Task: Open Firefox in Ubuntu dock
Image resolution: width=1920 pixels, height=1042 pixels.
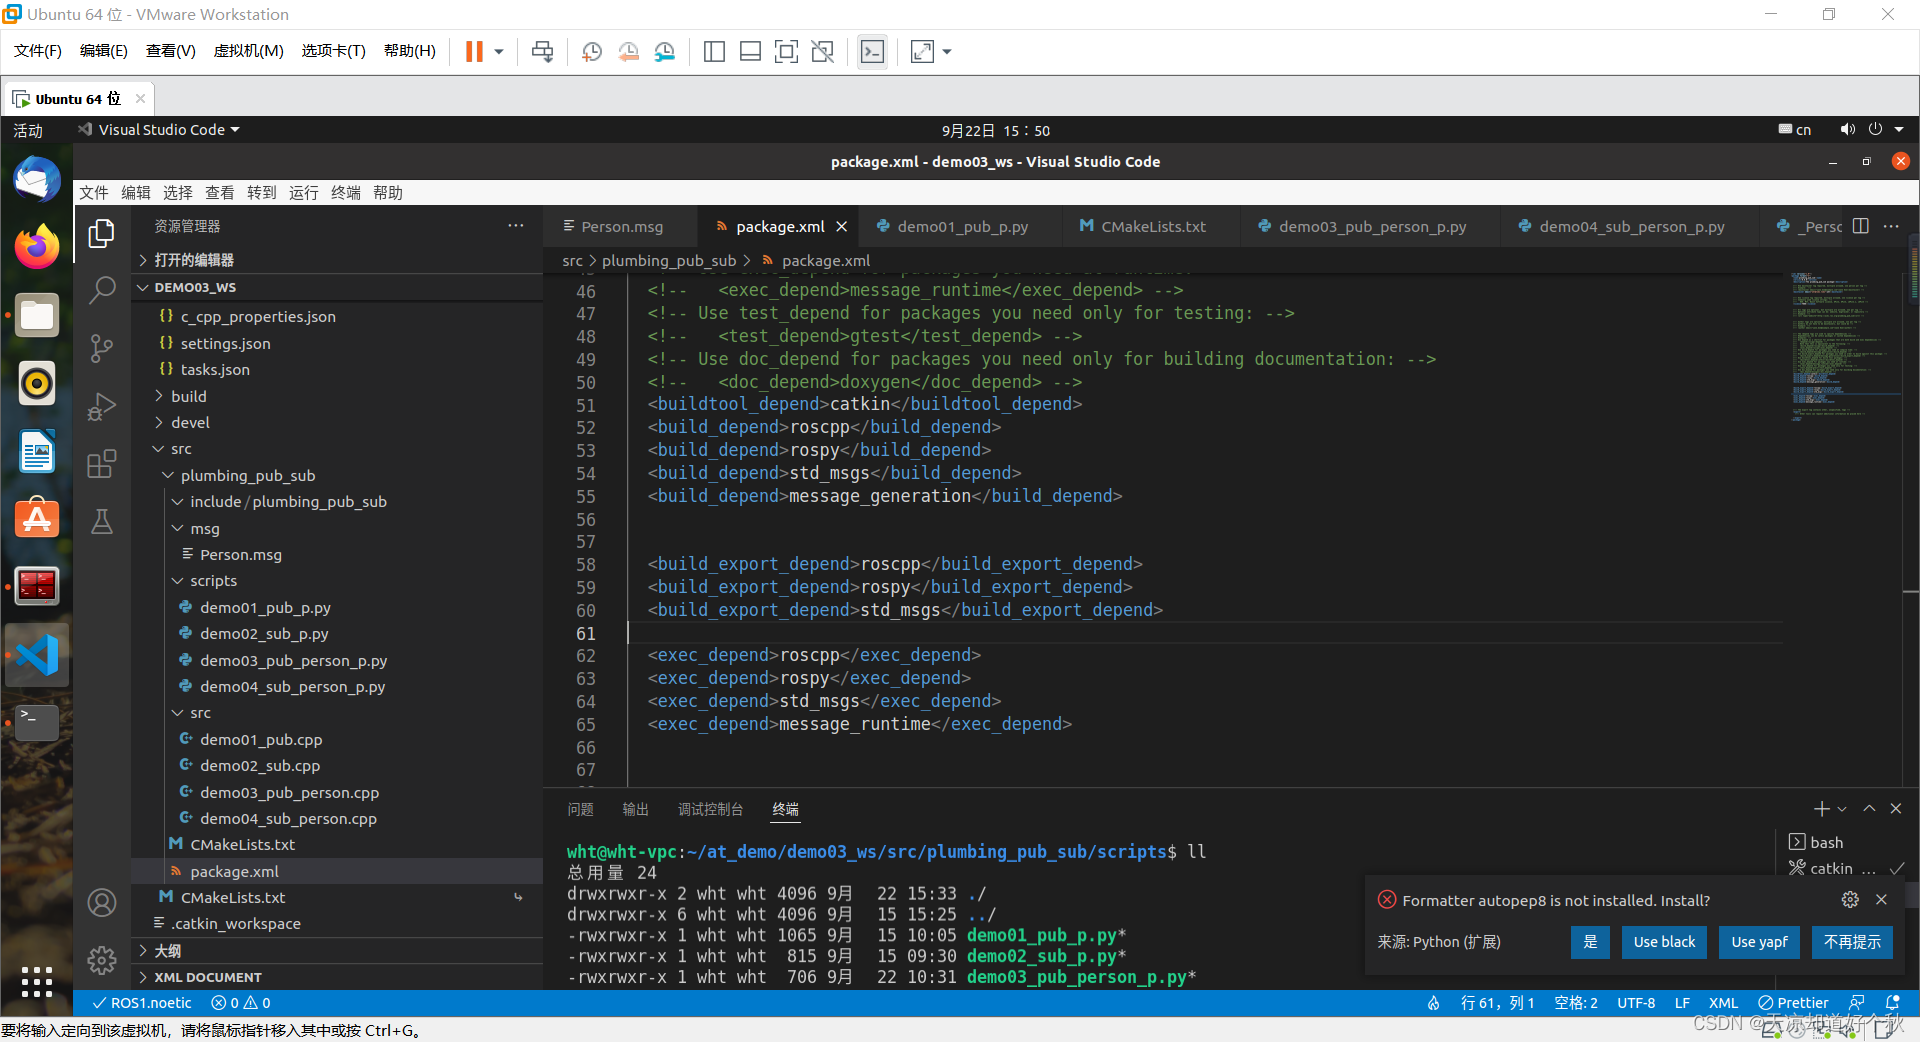Action: (x=37, y=247)
